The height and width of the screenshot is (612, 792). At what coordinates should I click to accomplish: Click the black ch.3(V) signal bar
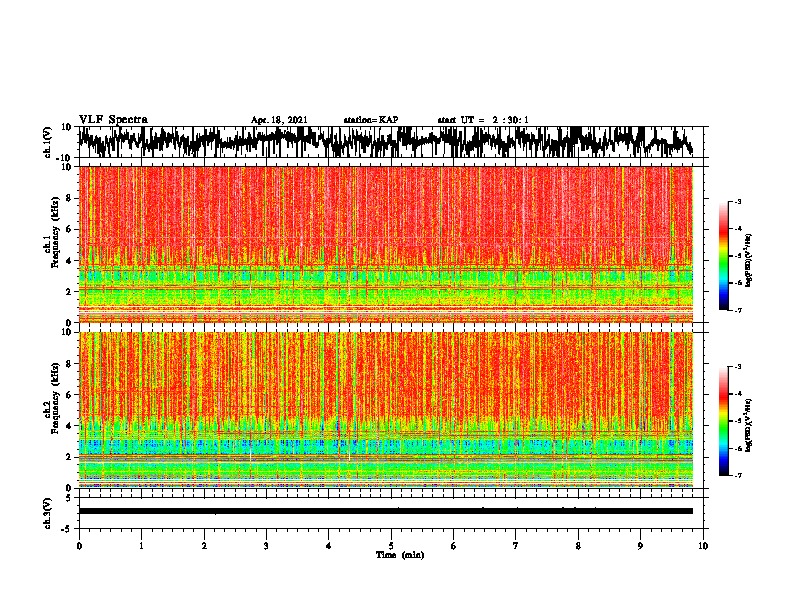click(386, 511)
